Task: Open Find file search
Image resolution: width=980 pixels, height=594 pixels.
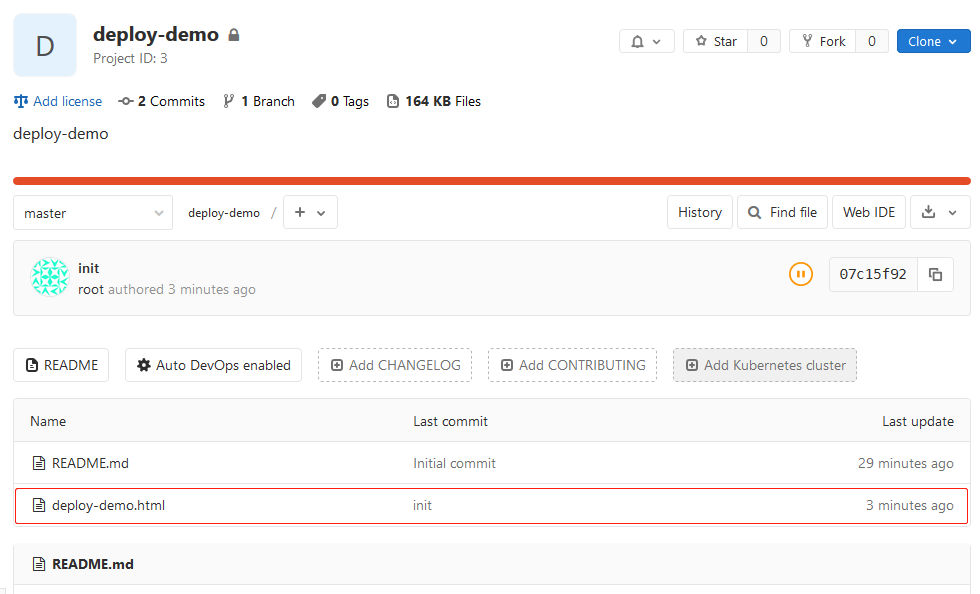Action: pyautogui.click(x=782, y=213)
